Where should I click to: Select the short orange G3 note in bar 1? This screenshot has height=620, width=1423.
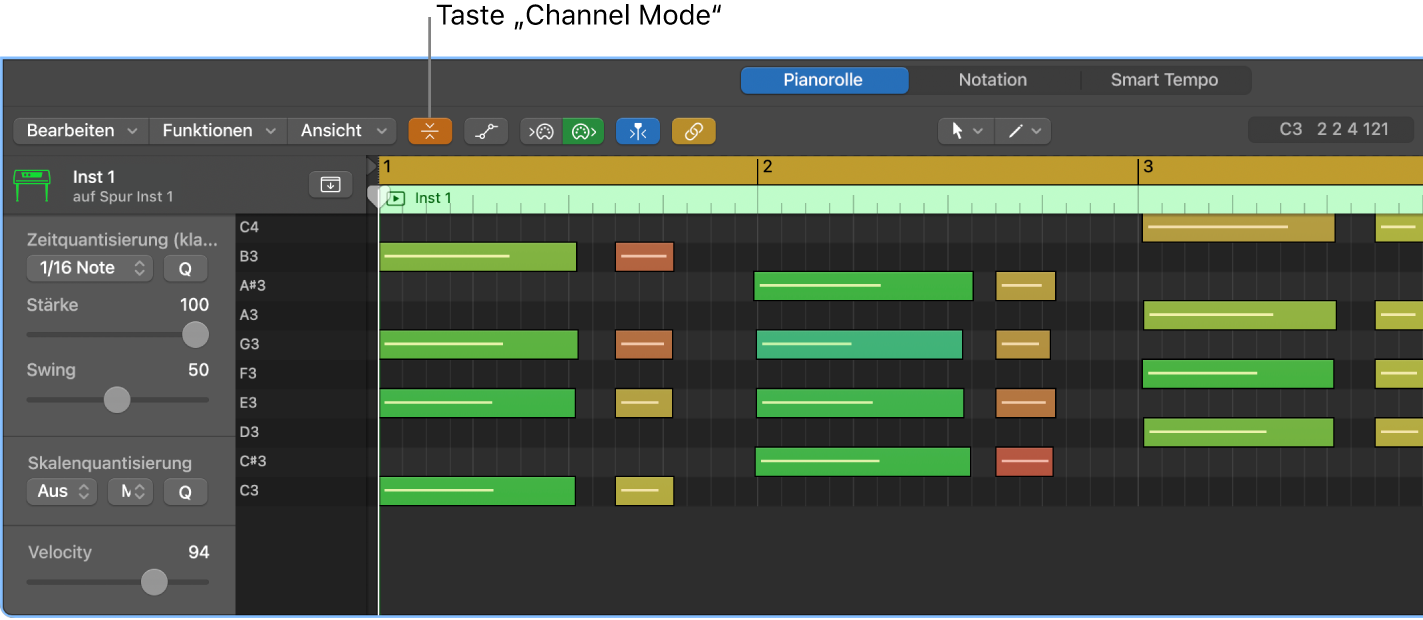[643, 345]
